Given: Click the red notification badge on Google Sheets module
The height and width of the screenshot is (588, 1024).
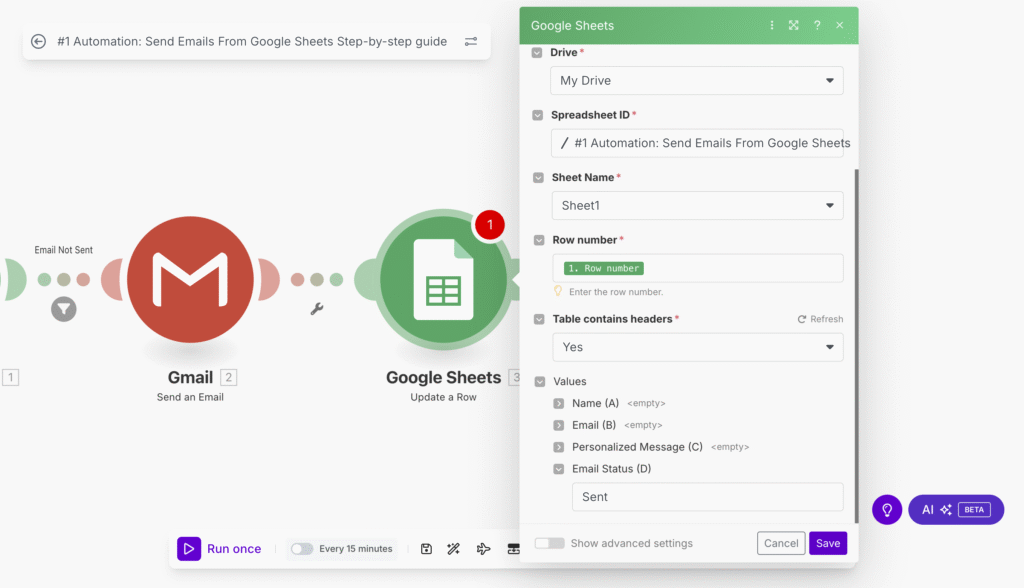Looking at the screenshot, I should tap(490, 225).
